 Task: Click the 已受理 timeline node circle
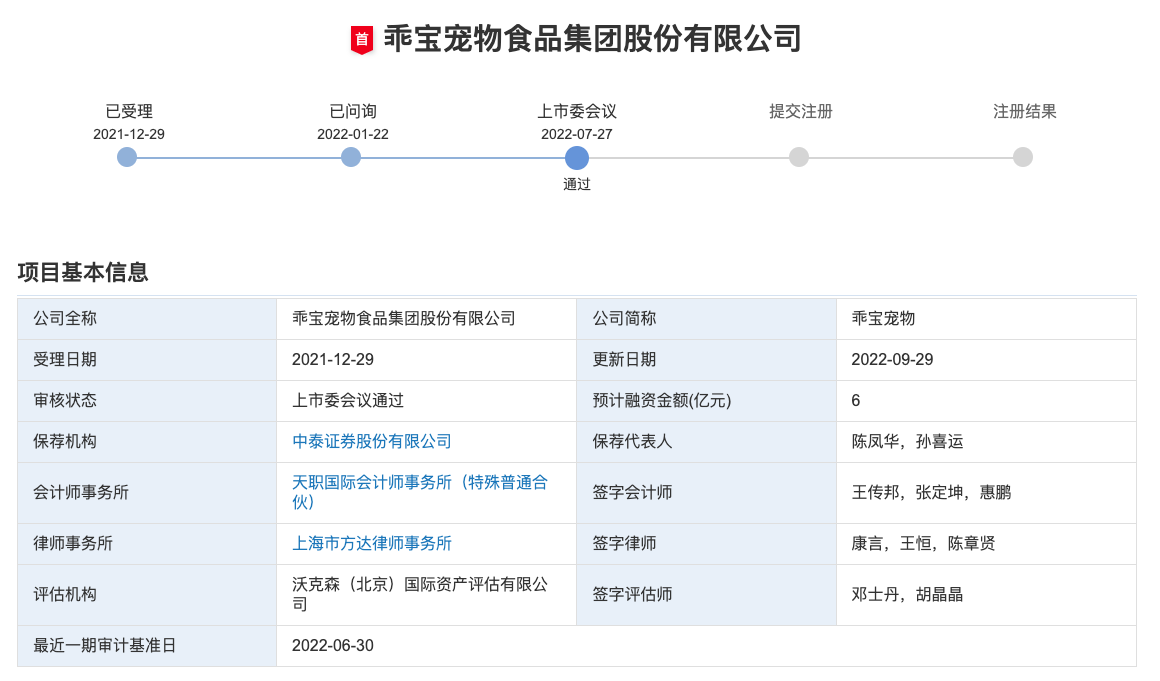pyautogui.click(x=127, y=157)
